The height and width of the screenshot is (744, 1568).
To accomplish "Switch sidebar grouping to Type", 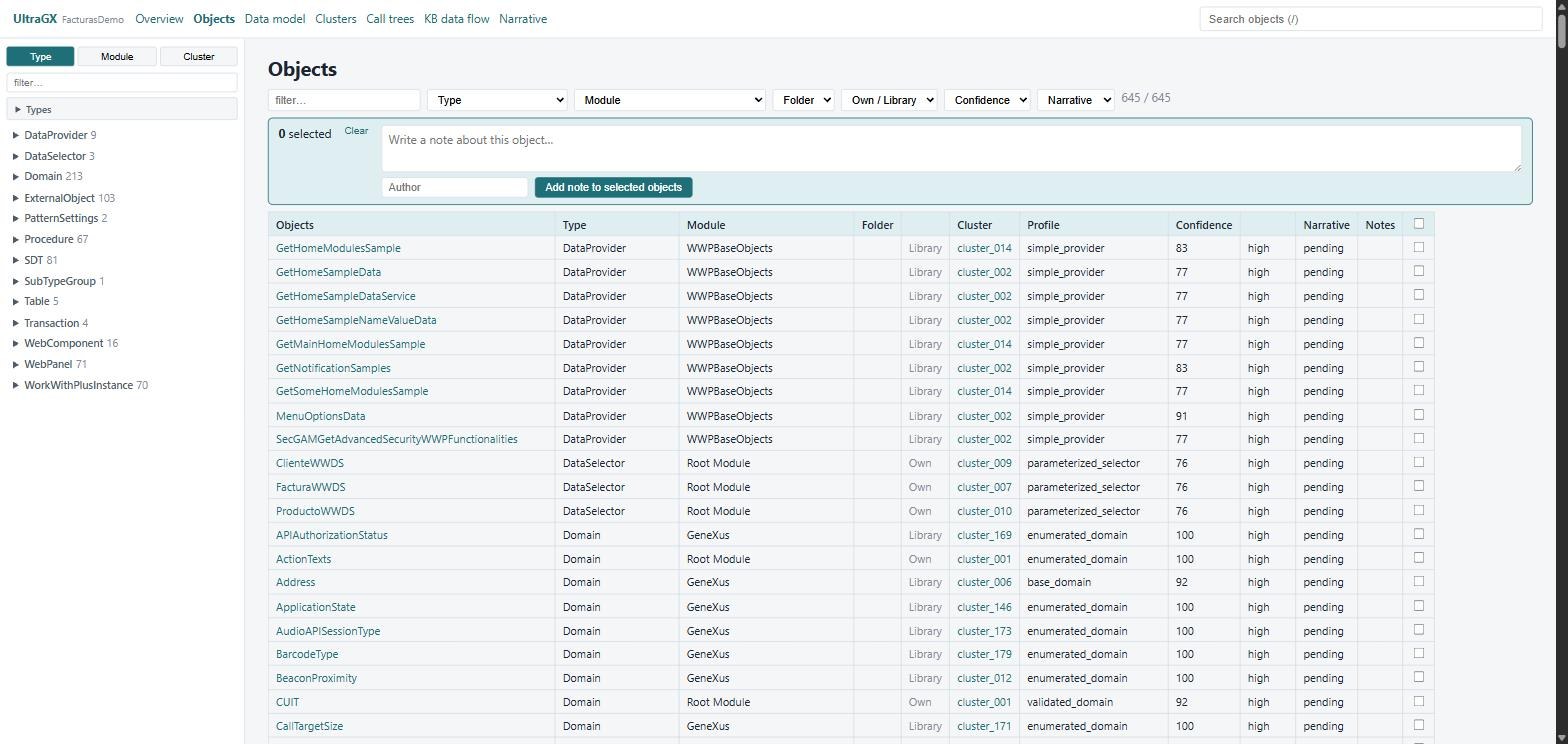I will [x=40, y=57].
